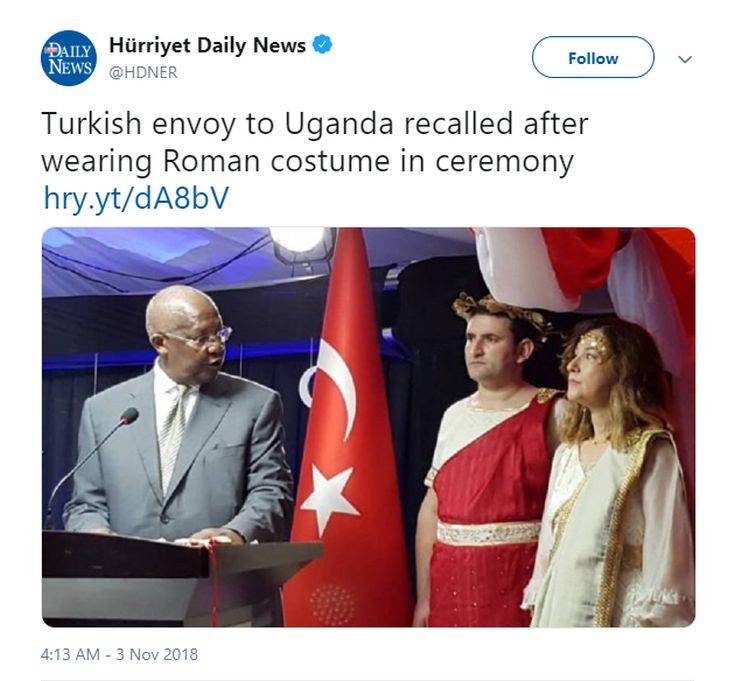Click the tweet headline text about Turkish envoy
Screen dimensions: 735x681
pos(315,142)
